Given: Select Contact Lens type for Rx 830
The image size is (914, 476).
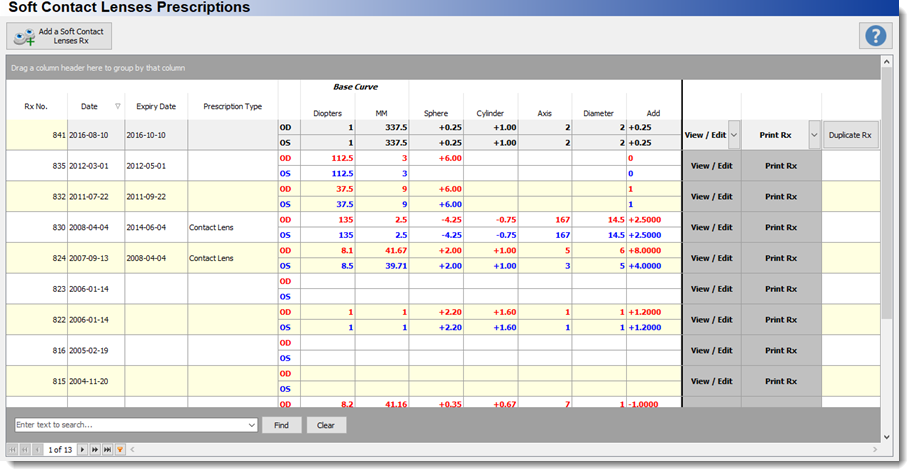Looking at the screenshot, I should click(x=233, y=228).
